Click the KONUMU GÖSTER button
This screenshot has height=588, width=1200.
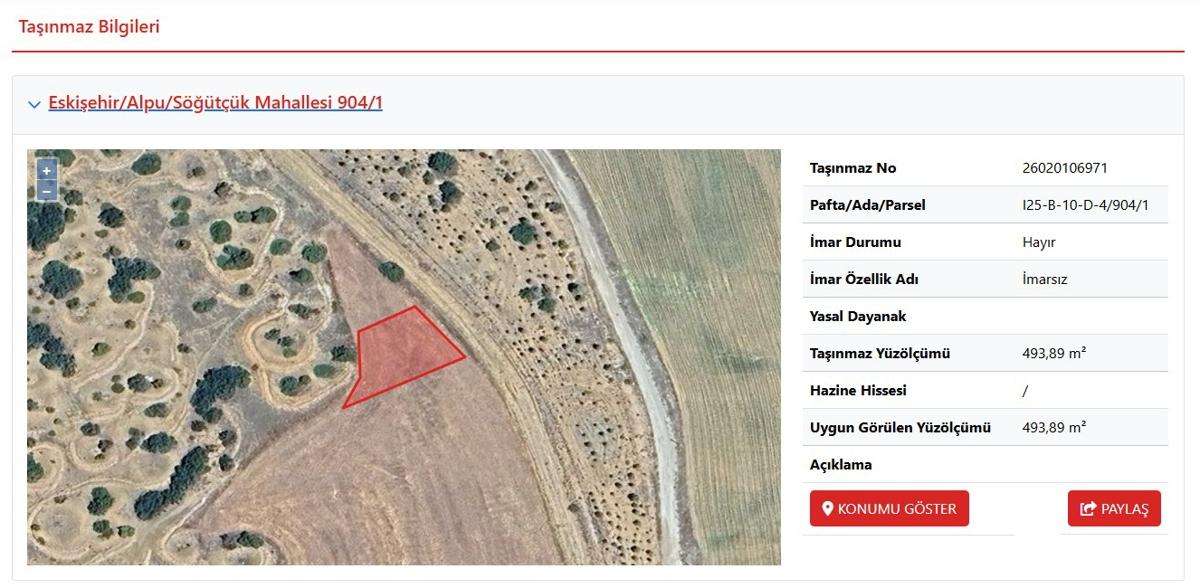(x=889, y=508)
